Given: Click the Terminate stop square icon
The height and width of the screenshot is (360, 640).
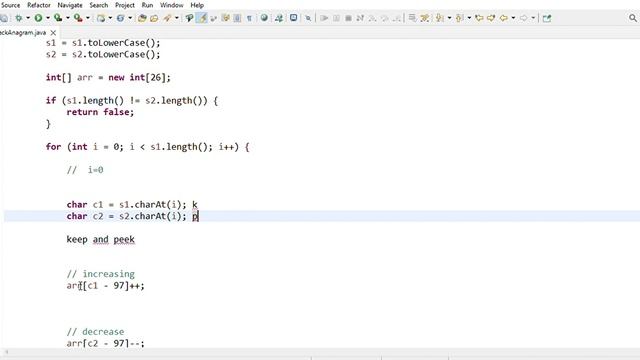Looking at the screenshot, I should (348, 18).
